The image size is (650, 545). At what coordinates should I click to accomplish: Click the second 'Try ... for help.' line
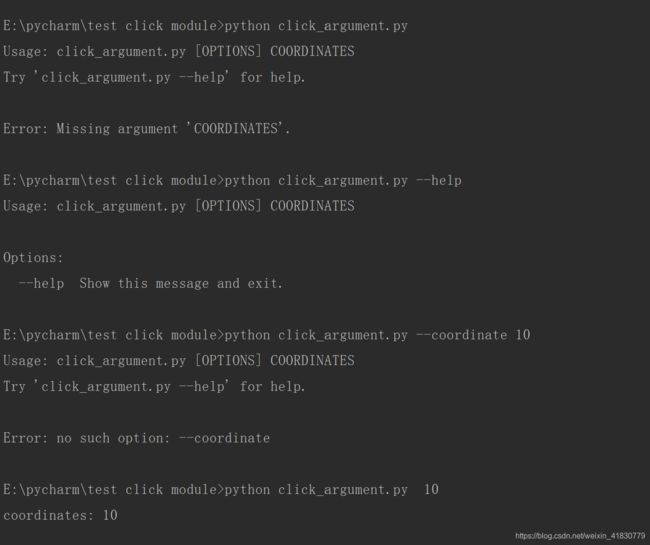point(154,387)
